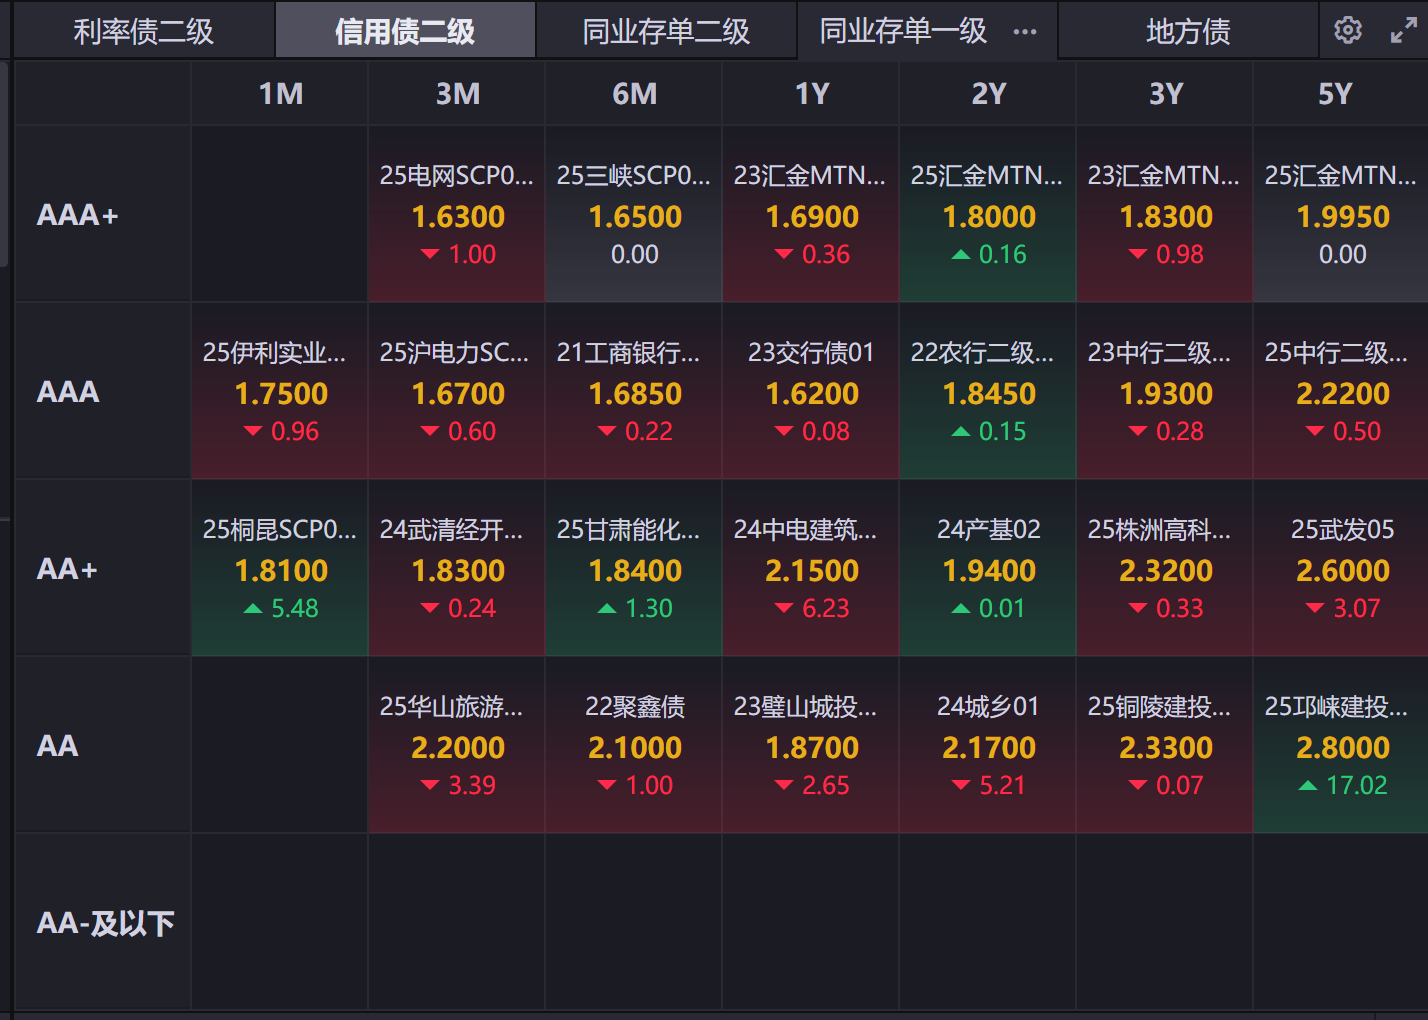Click the 25邛崃建投 bond at 2.8000
Viewport: 1428px width, 1020px height.
coord(1342,746)
